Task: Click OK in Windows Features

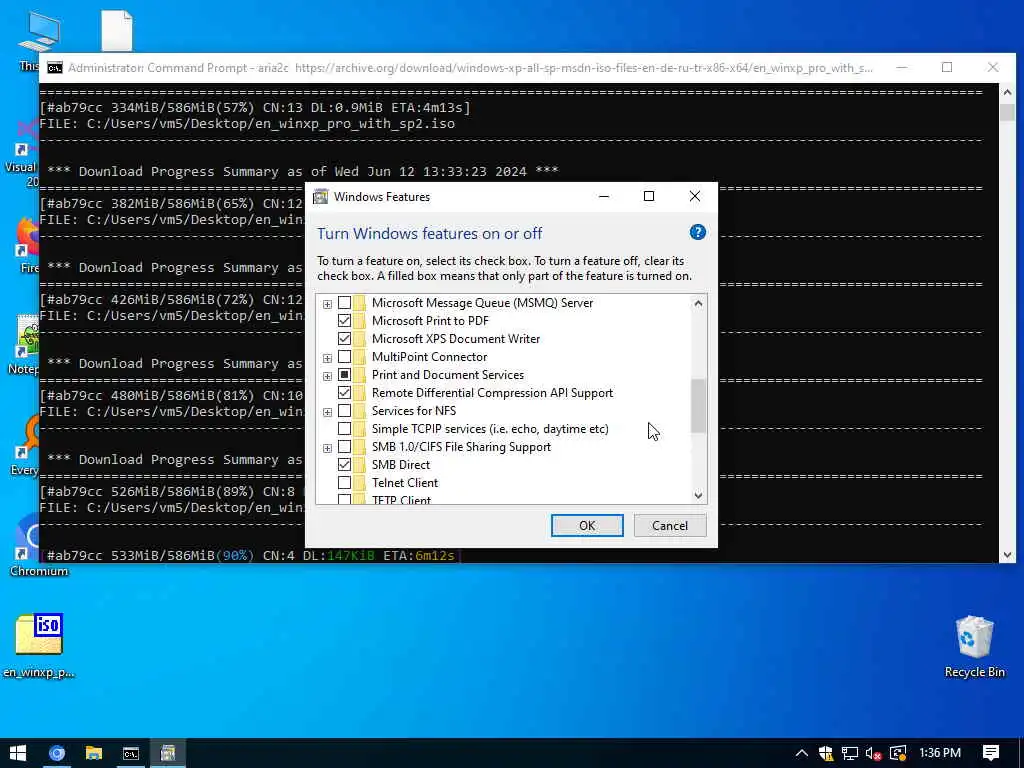Action: pyautogui.click(x=587, y=526)
